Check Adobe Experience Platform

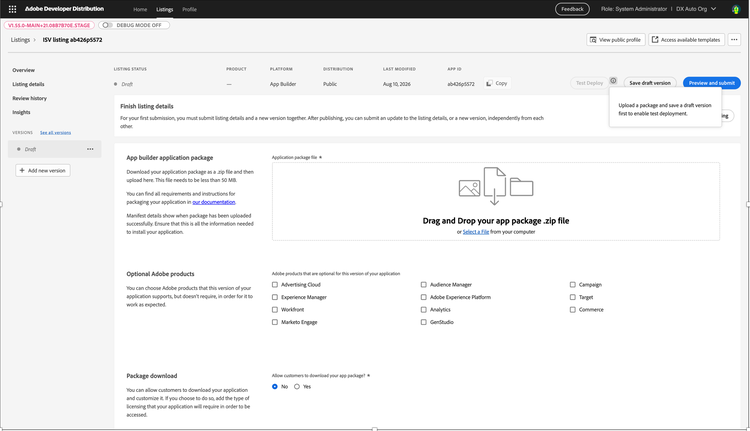tap(423, 297)
